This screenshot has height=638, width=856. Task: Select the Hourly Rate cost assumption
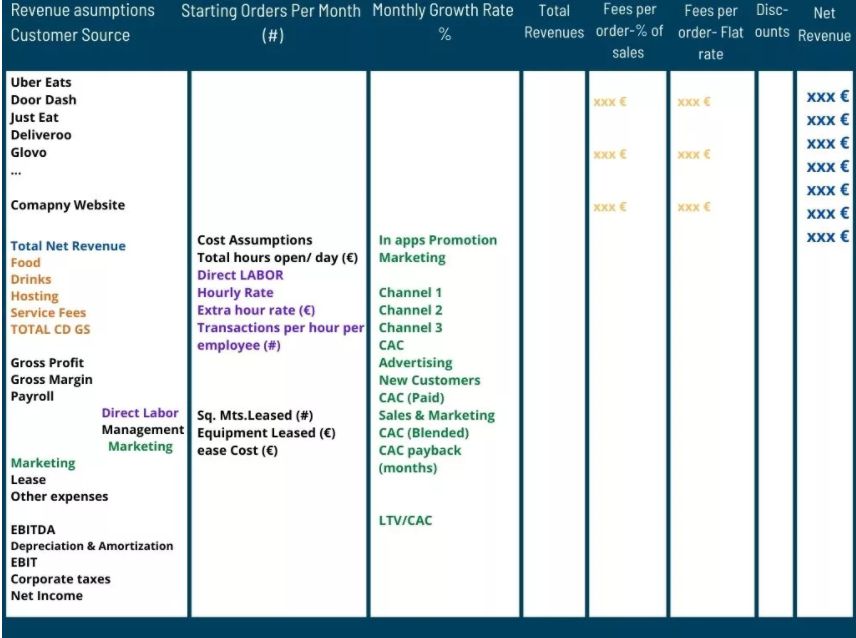[235, 293]
